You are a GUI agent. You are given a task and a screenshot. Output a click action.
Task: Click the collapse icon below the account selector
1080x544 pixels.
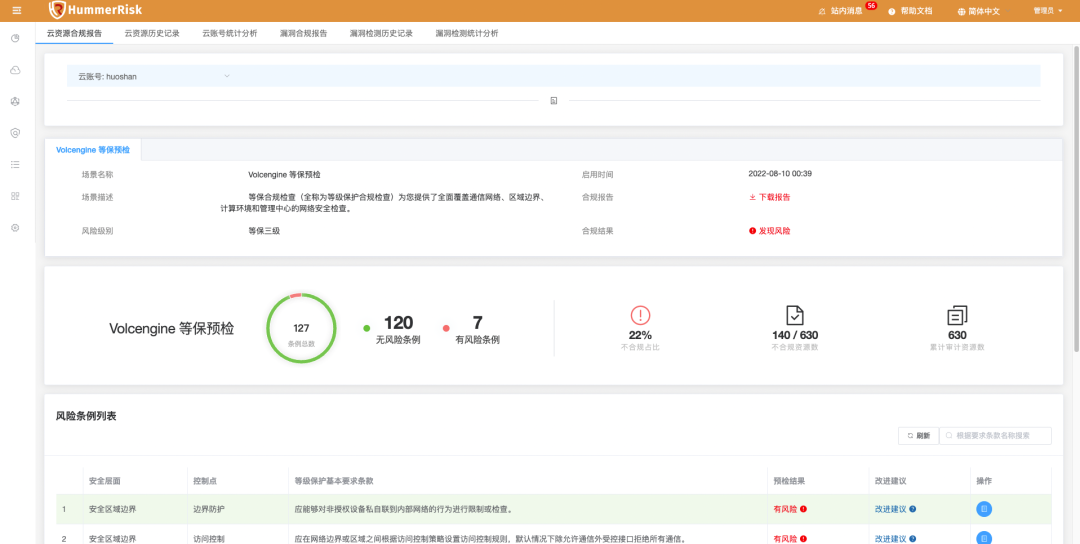[x=554, y=101]
